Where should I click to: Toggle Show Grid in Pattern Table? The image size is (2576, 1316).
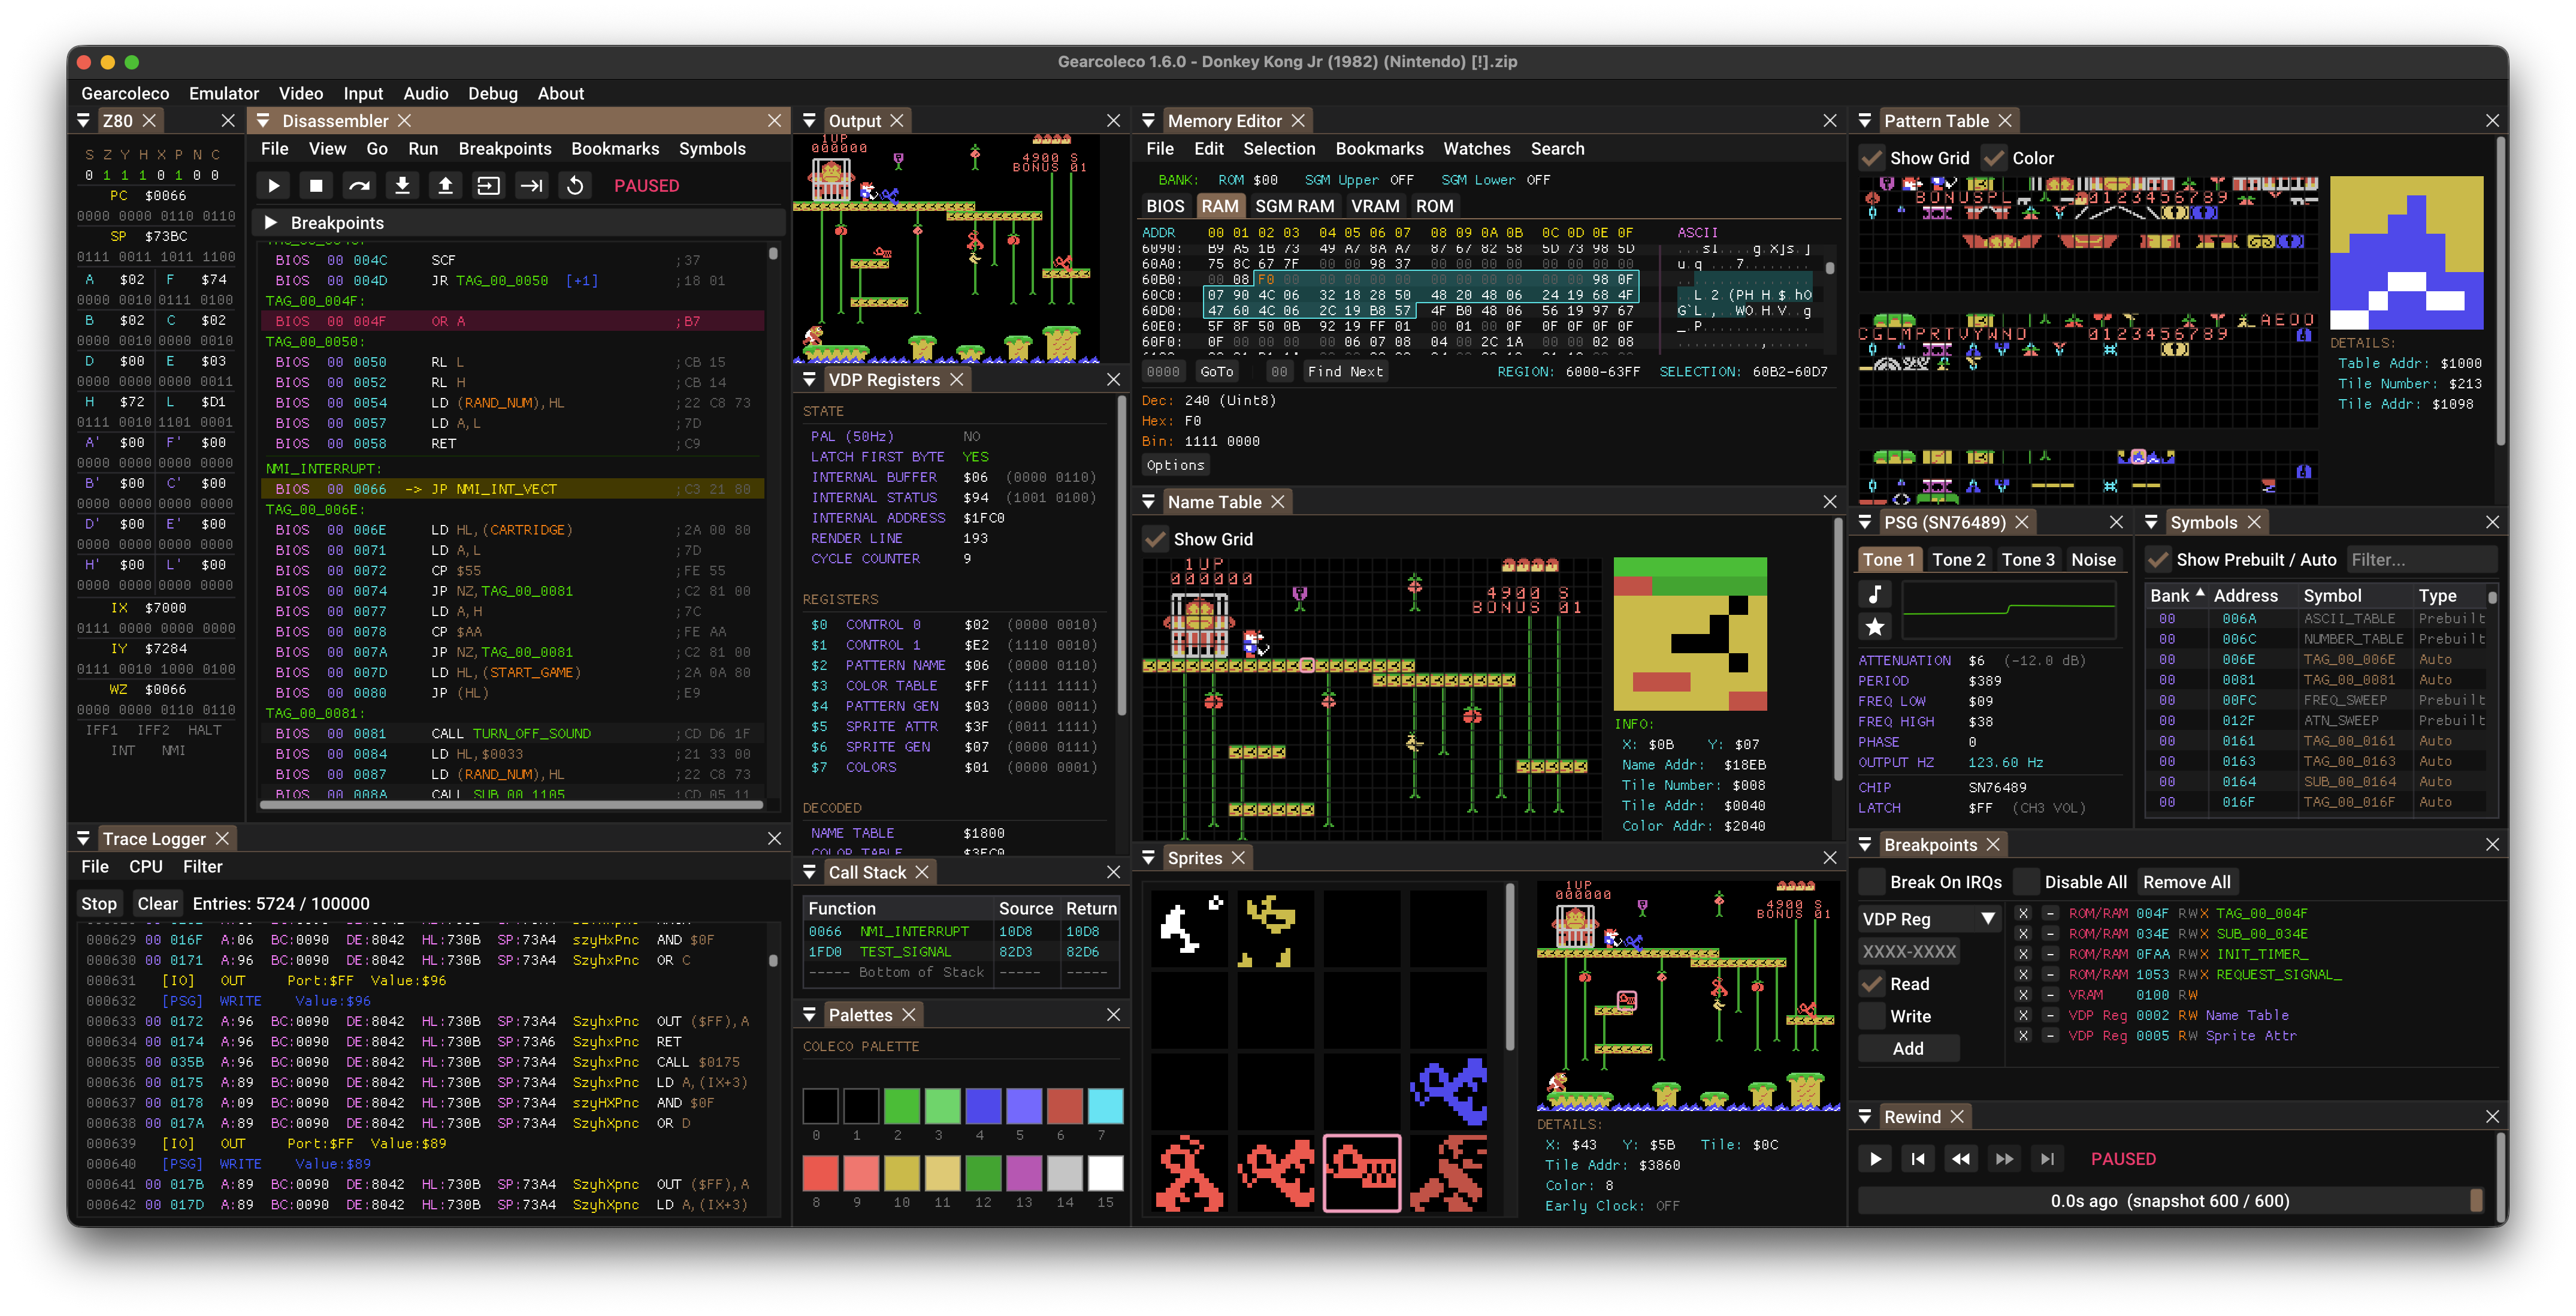tap(1872, 158)
